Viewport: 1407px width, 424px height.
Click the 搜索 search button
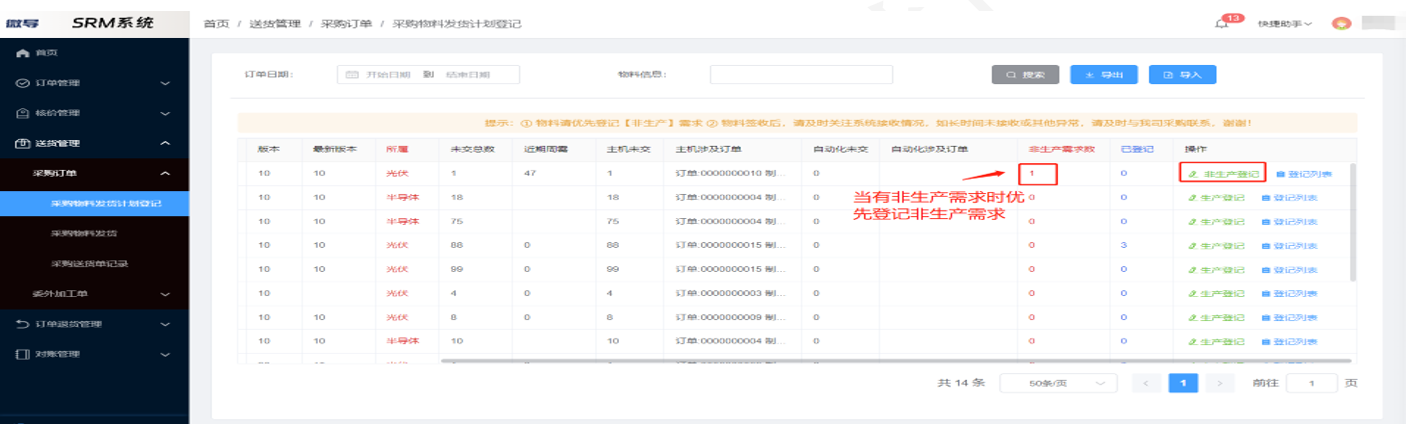click(x=1025, y=75)
